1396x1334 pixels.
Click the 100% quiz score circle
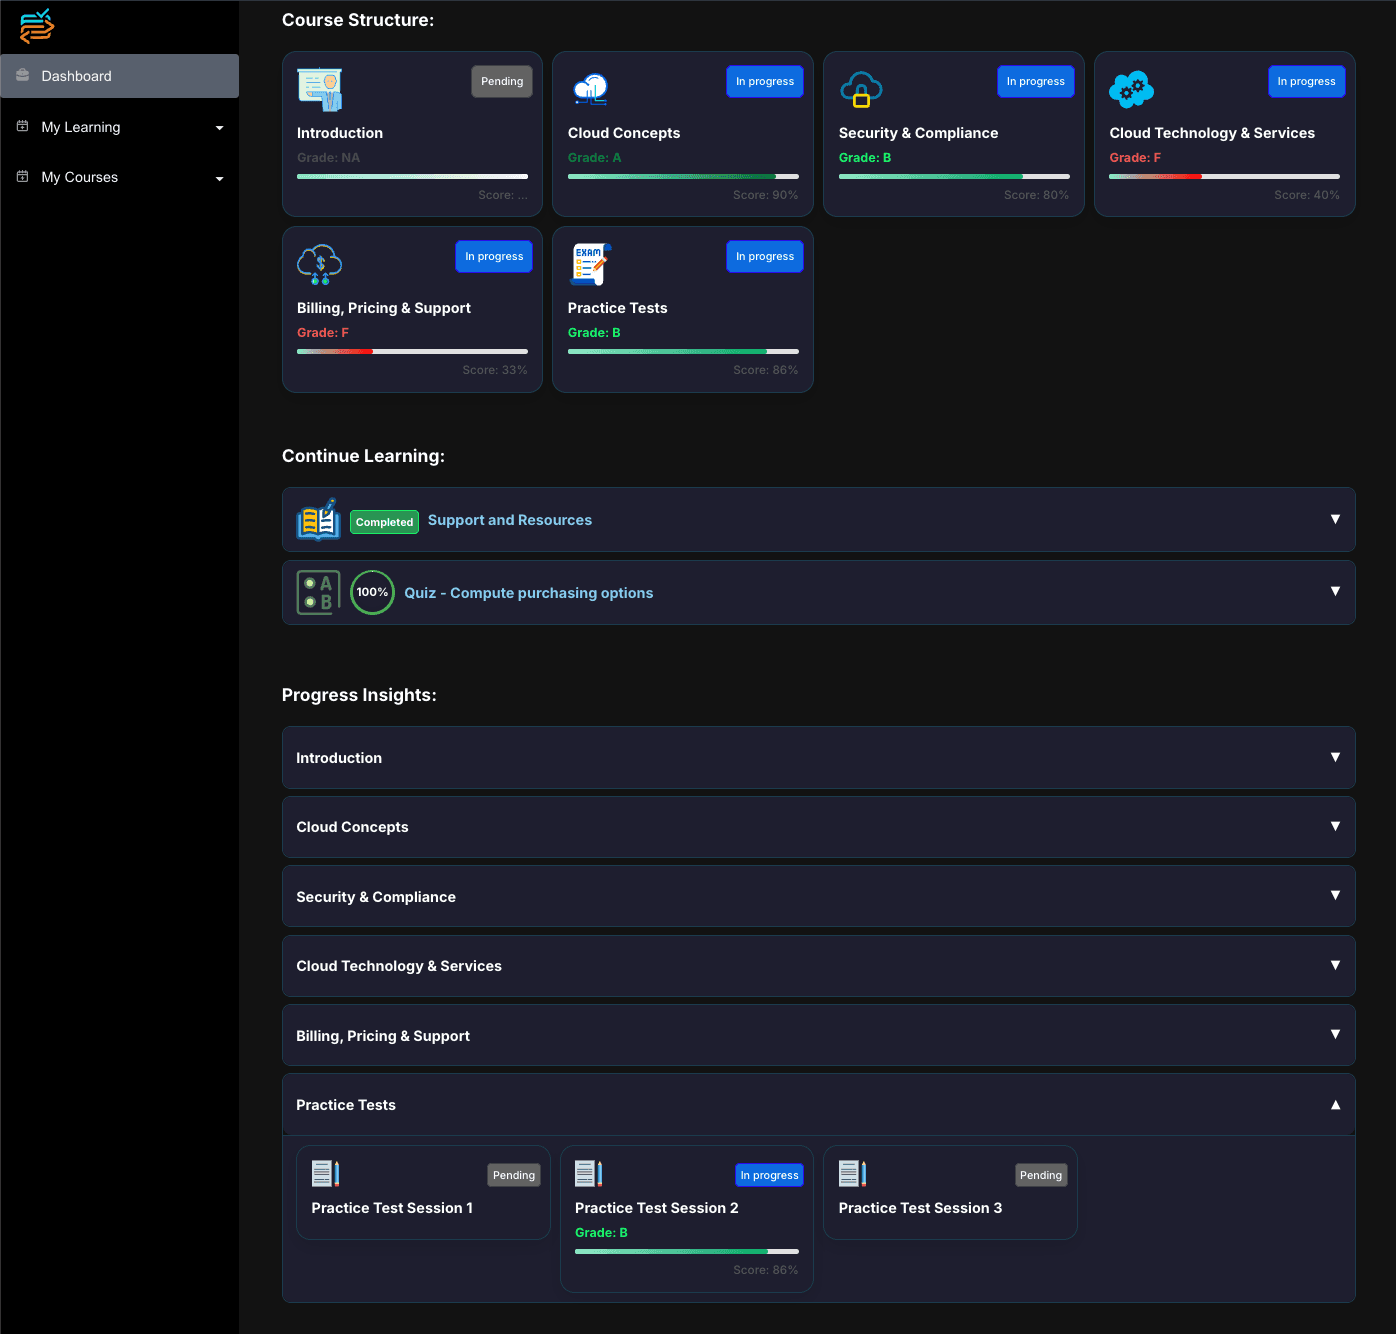click(372, 592)
